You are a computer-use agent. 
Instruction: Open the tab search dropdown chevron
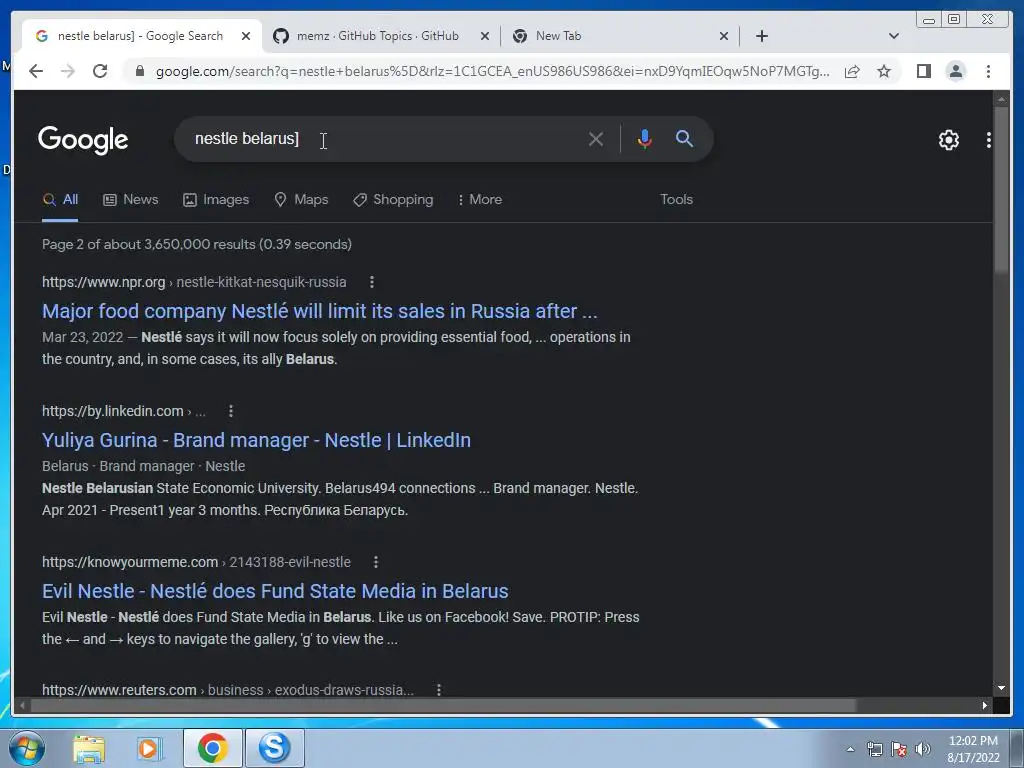(x=894, y=36)
